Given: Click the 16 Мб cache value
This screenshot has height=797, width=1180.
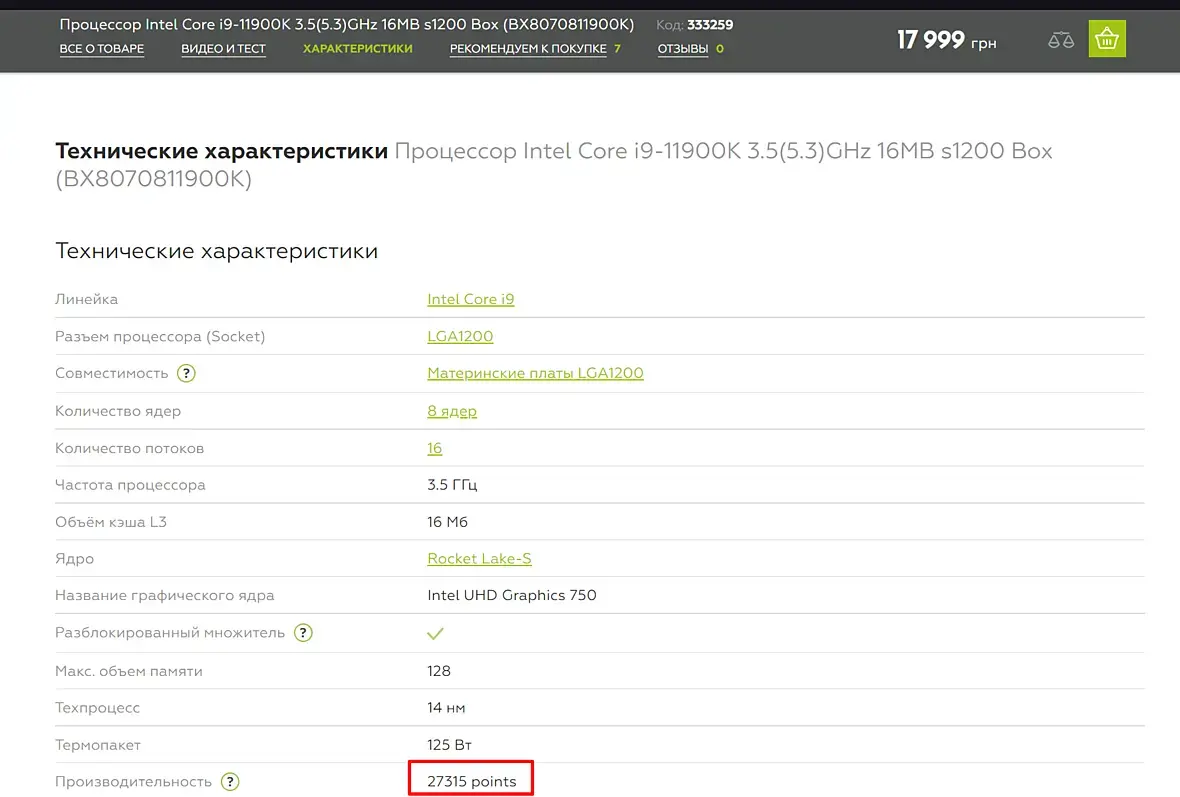Looking at the screenshot, I should (447, 522).
